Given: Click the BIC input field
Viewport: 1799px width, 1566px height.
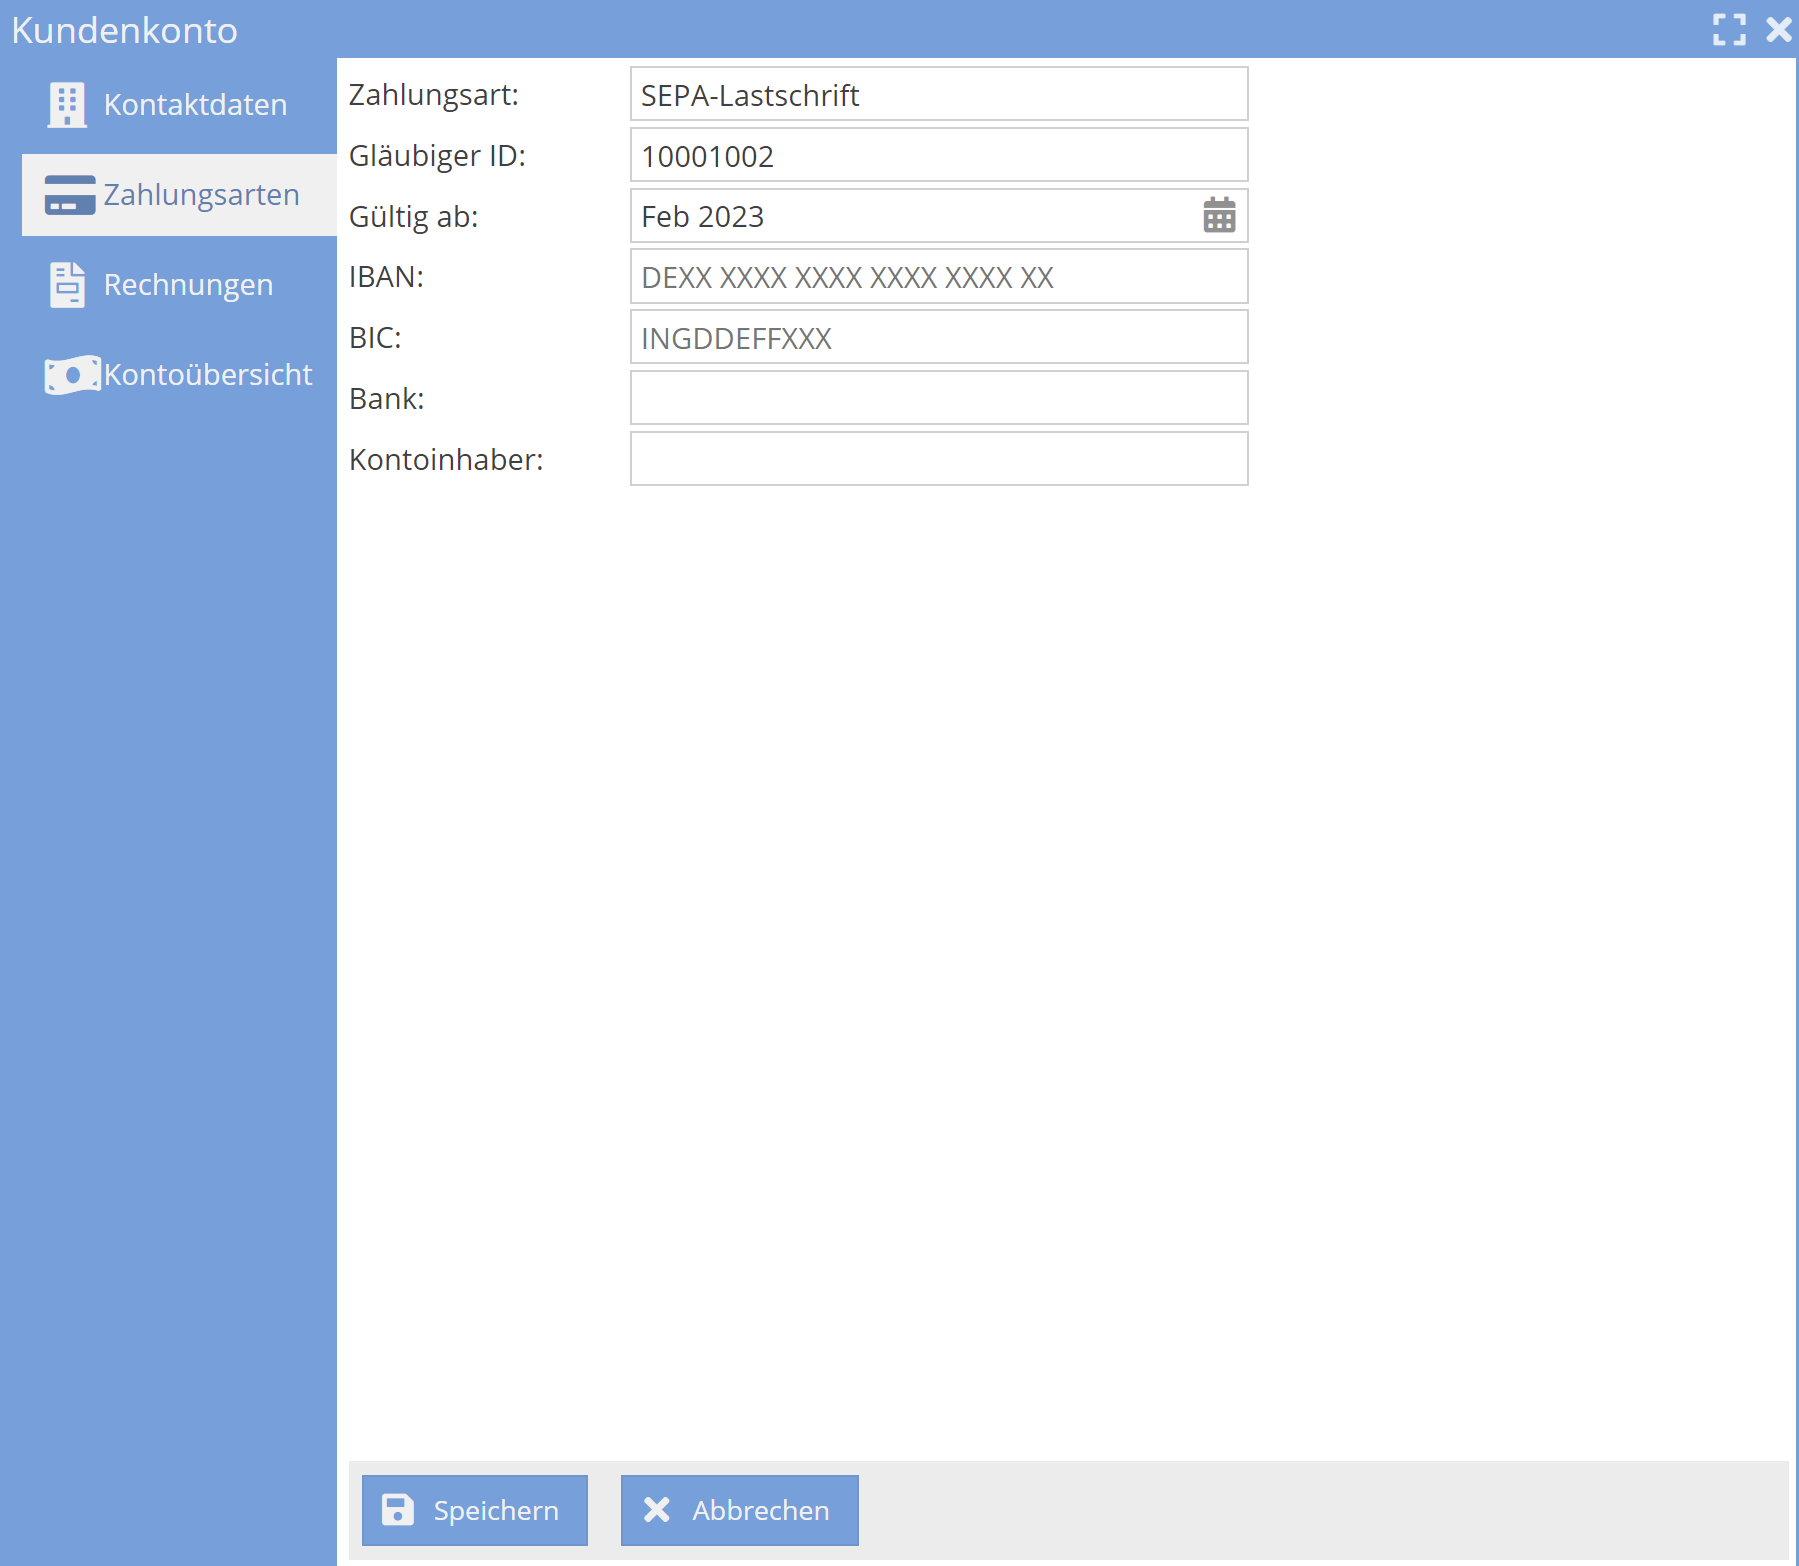Looking at the screenshot, I should tap(938, 338).
